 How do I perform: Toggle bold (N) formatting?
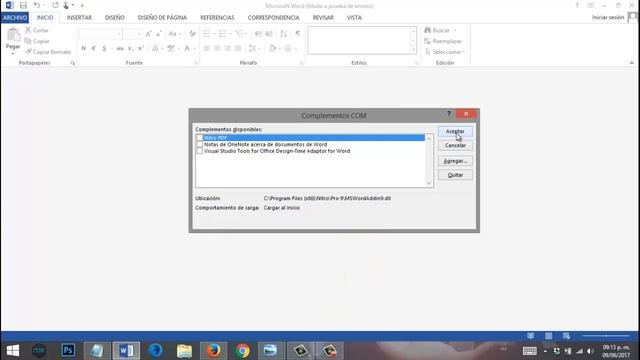click(84, 48)
